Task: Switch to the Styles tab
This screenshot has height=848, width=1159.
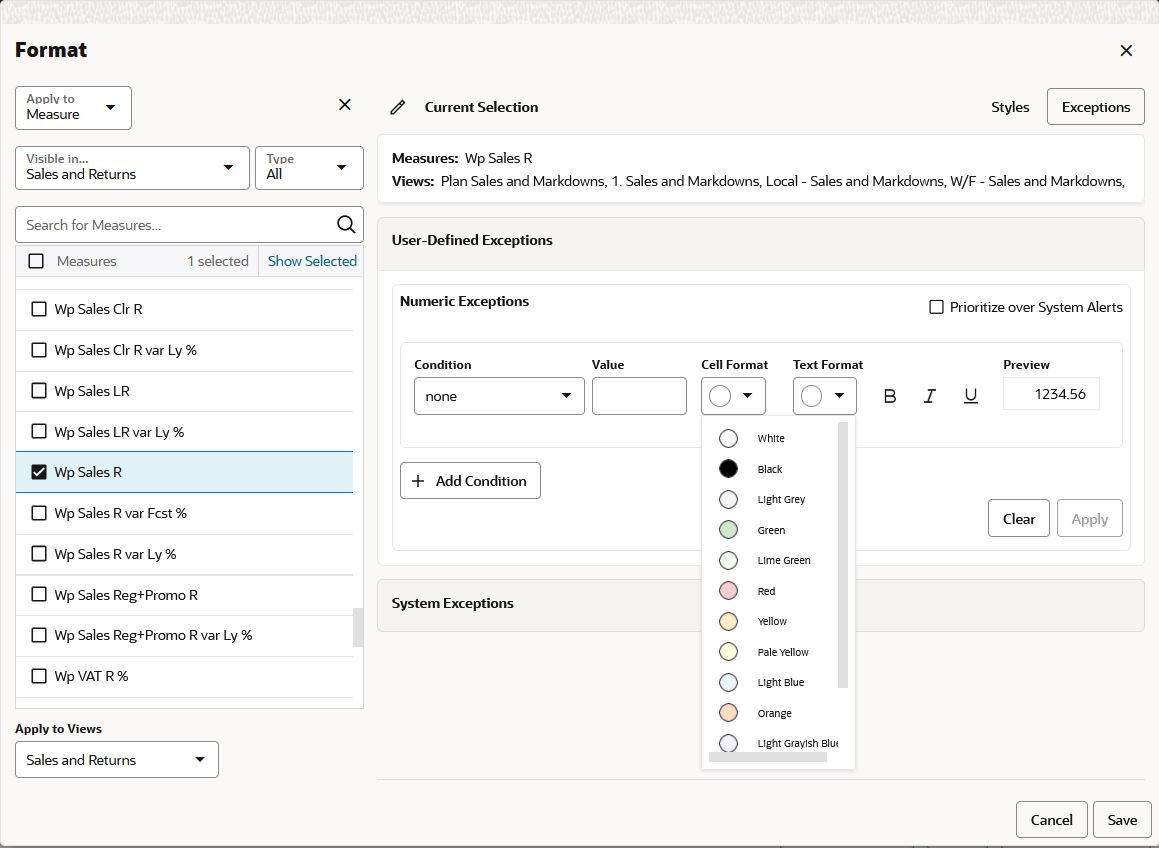Action: click(1010, 106)
